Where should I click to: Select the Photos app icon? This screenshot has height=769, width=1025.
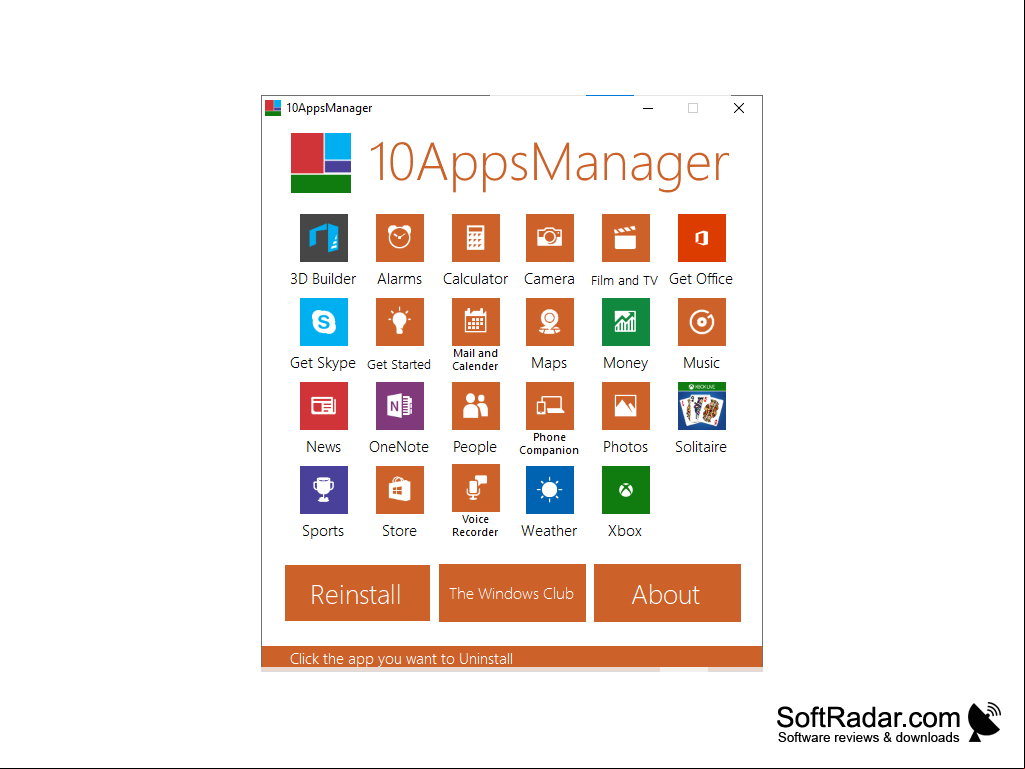pos(626,406)
